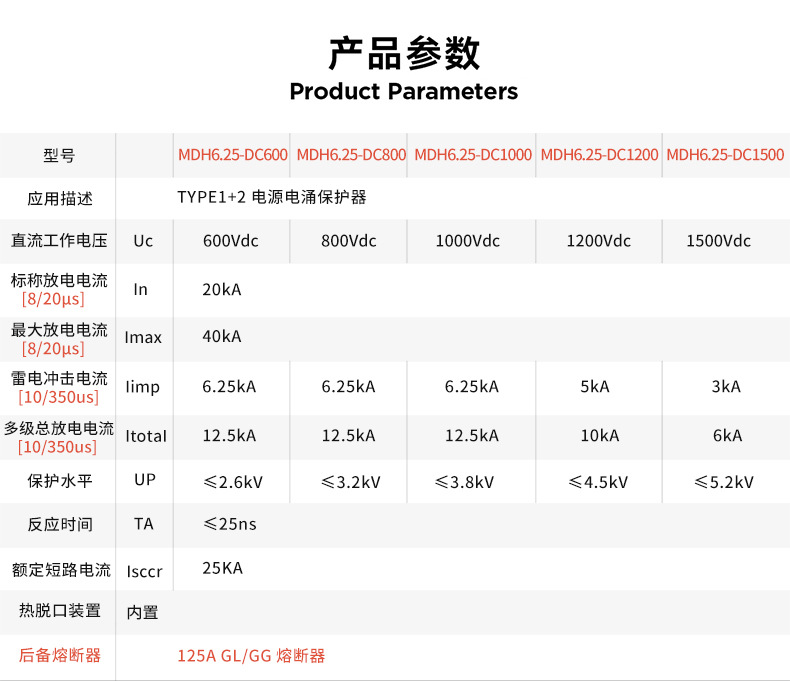790x681 pixels.
Task: Click the 反应时间 row label
Action: (59, 524)
